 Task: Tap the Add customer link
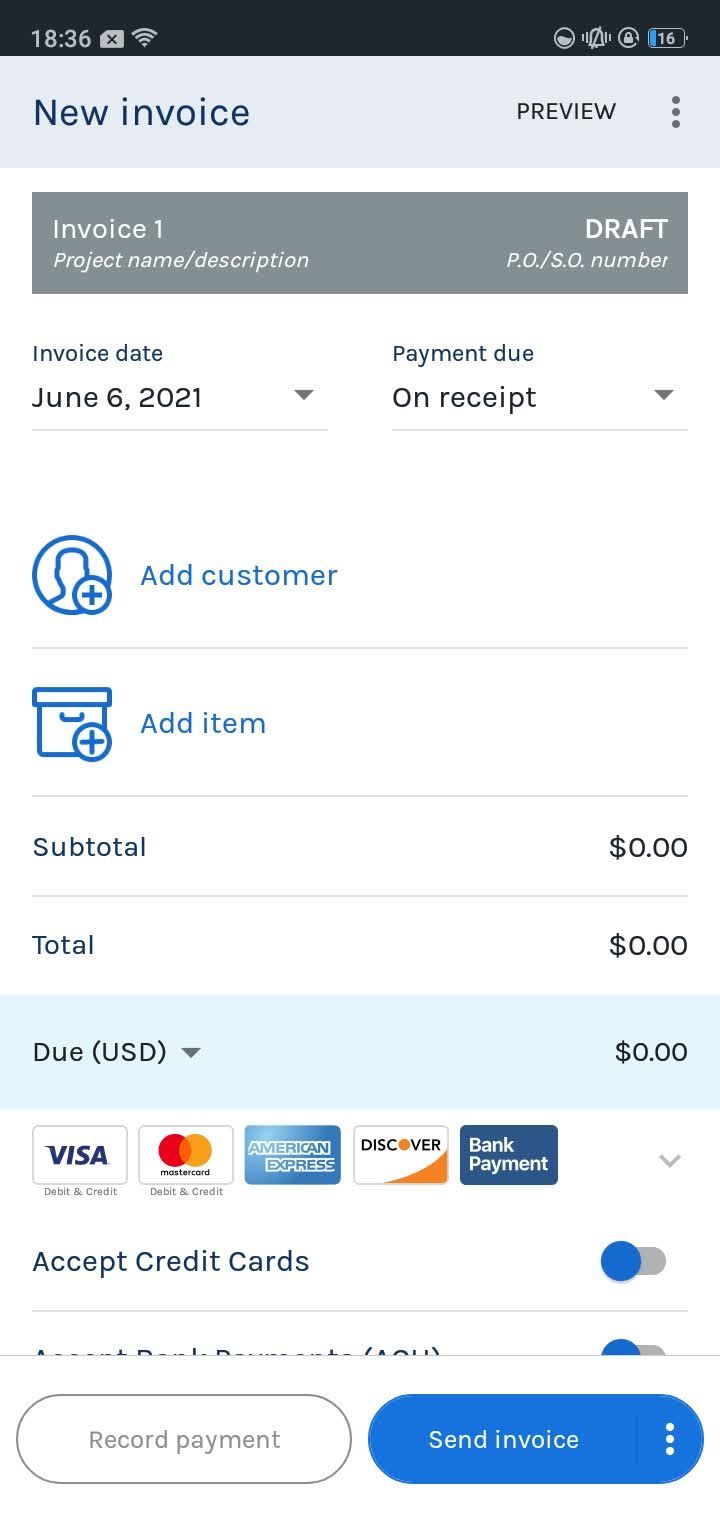pos(239,575)
